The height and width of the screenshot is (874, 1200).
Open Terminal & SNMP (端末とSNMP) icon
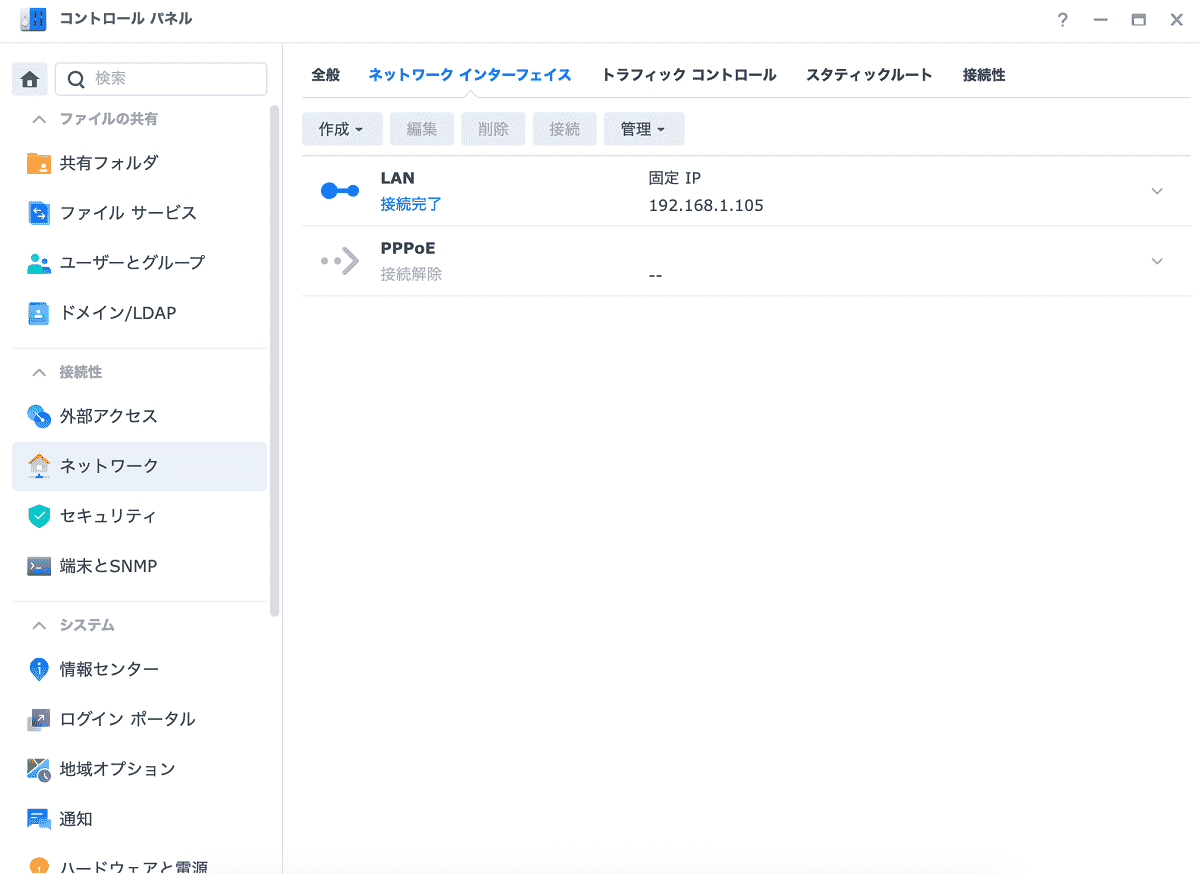pos(39,566)
